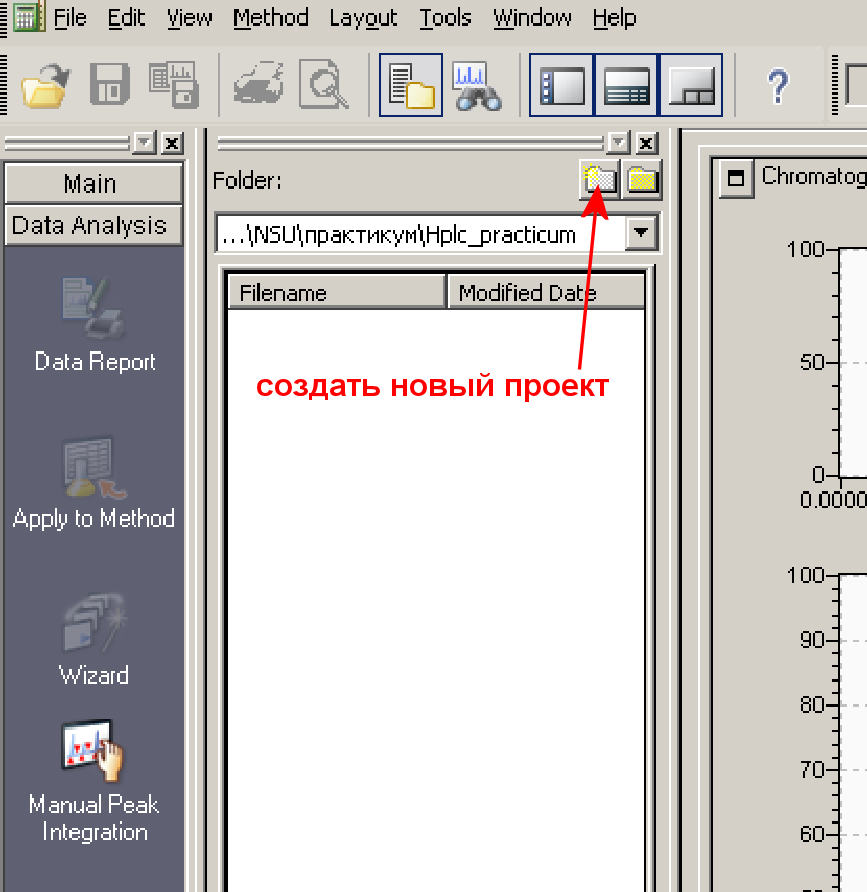Click the application calculator icon in menu bar
Viewport: 867px width, 892px height.
tap(27, 17)
